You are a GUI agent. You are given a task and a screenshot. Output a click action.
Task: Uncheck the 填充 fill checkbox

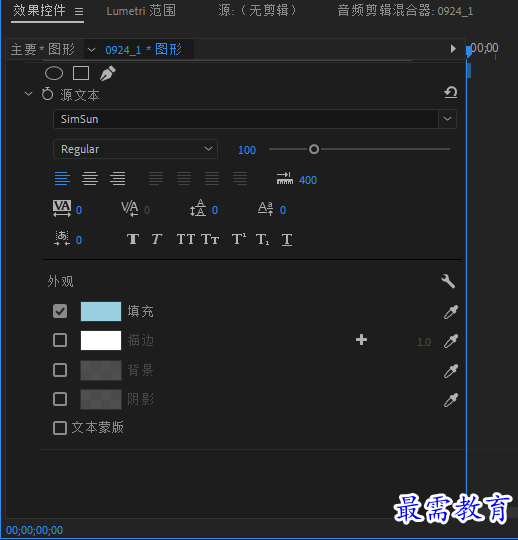(60, 311)
